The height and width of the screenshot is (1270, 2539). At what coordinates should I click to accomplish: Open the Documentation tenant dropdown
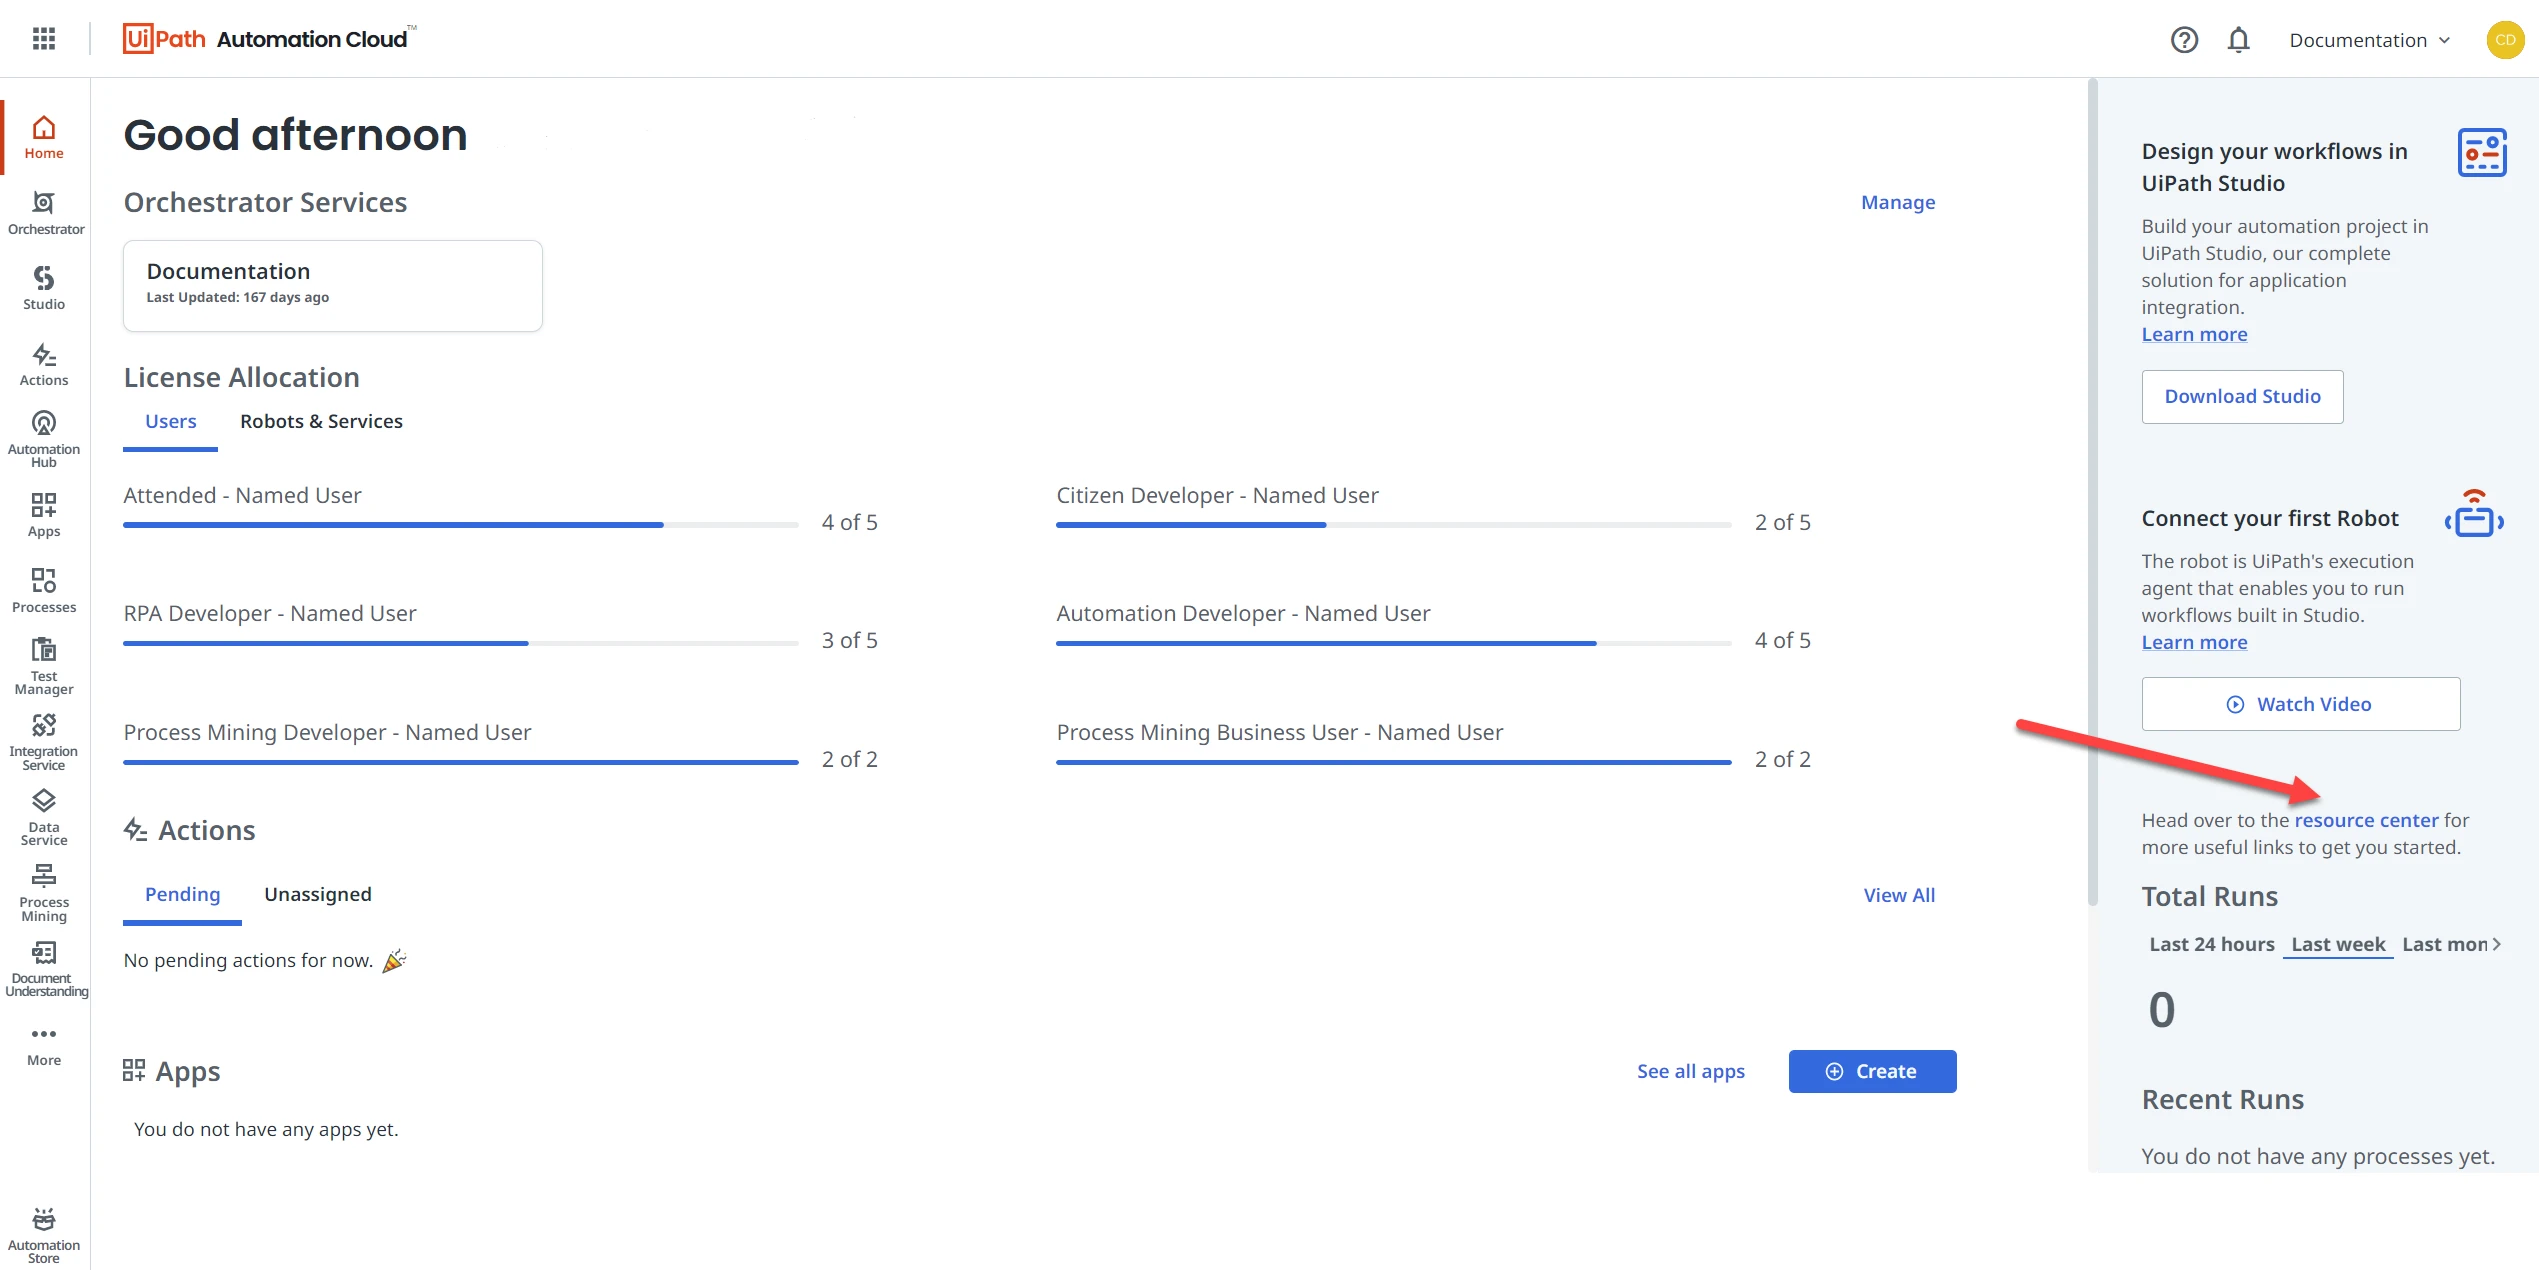pos(2370,40)
